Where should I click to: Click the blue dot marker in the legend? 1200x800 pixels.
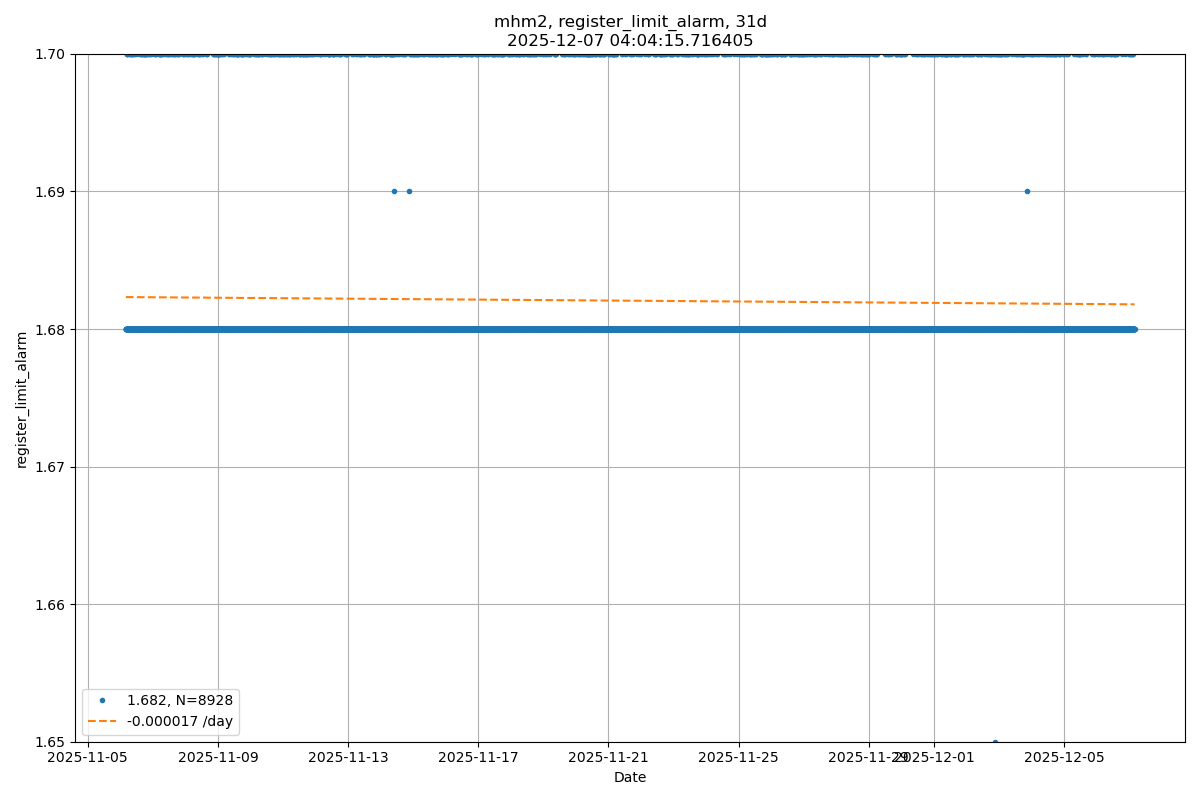tap(101, 700)
